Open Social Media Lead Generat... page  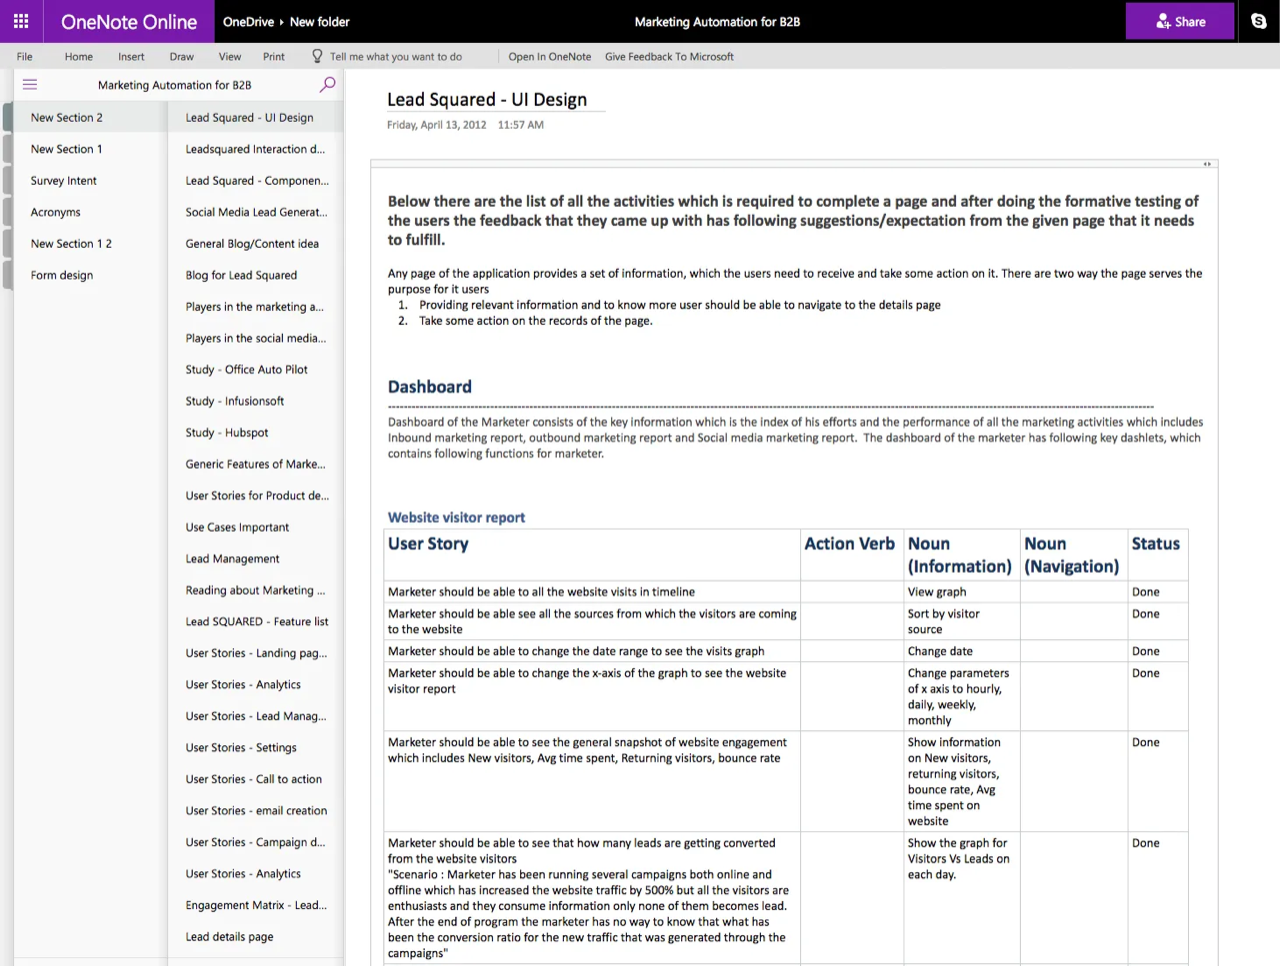(x=255, y=212)
